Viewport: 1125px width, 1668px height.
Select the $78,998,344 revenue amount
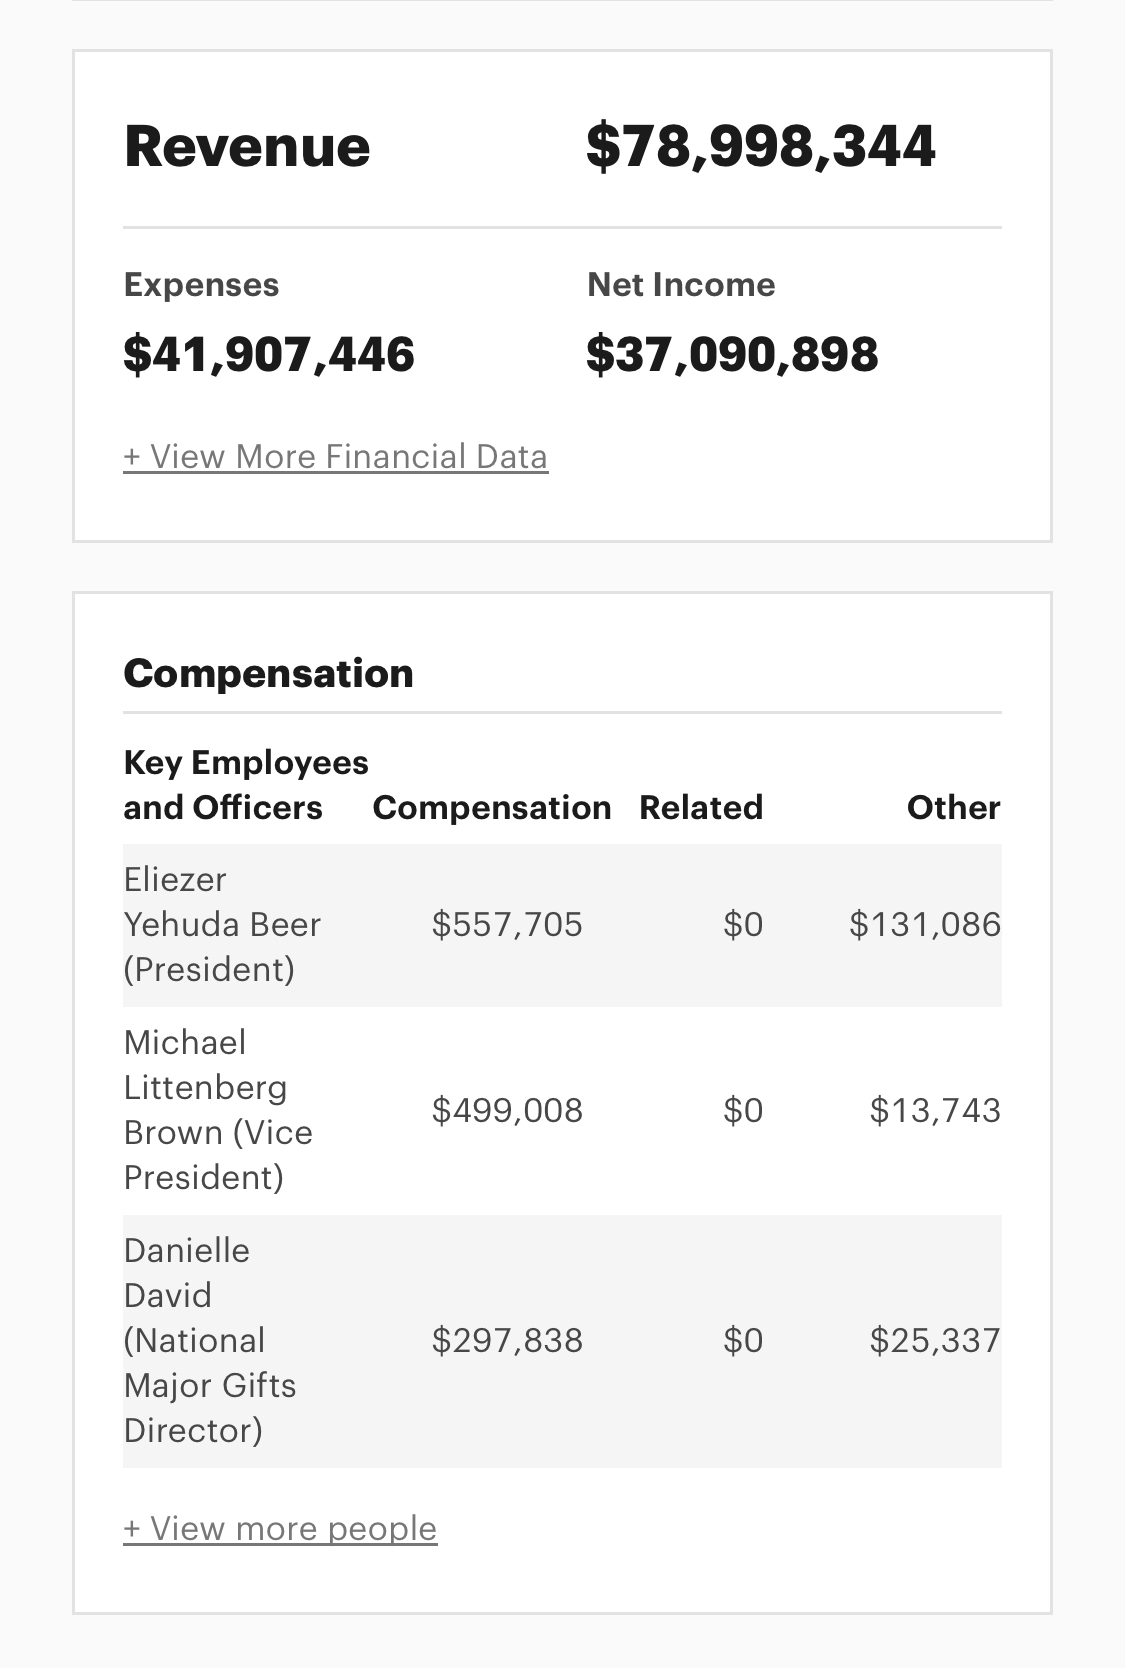point(760,146)
